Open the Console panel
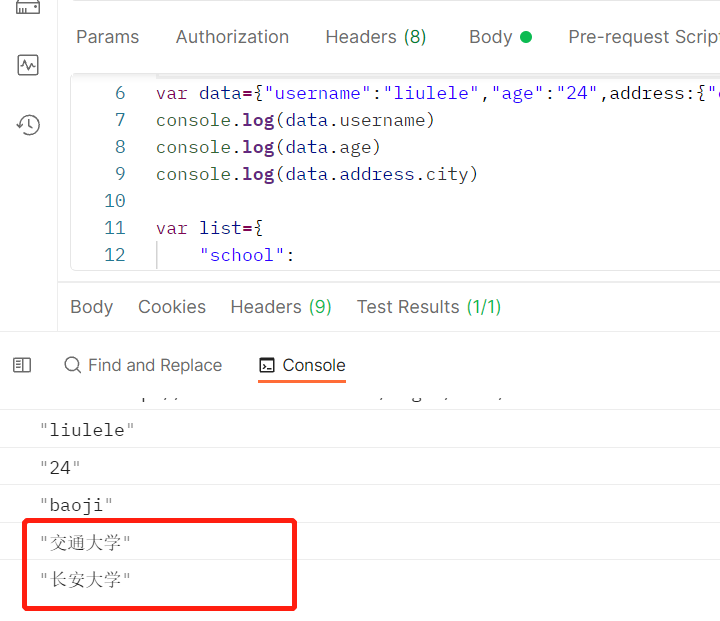Image resolution: width=720 pixels, height=621 pixels. (302, 366)
